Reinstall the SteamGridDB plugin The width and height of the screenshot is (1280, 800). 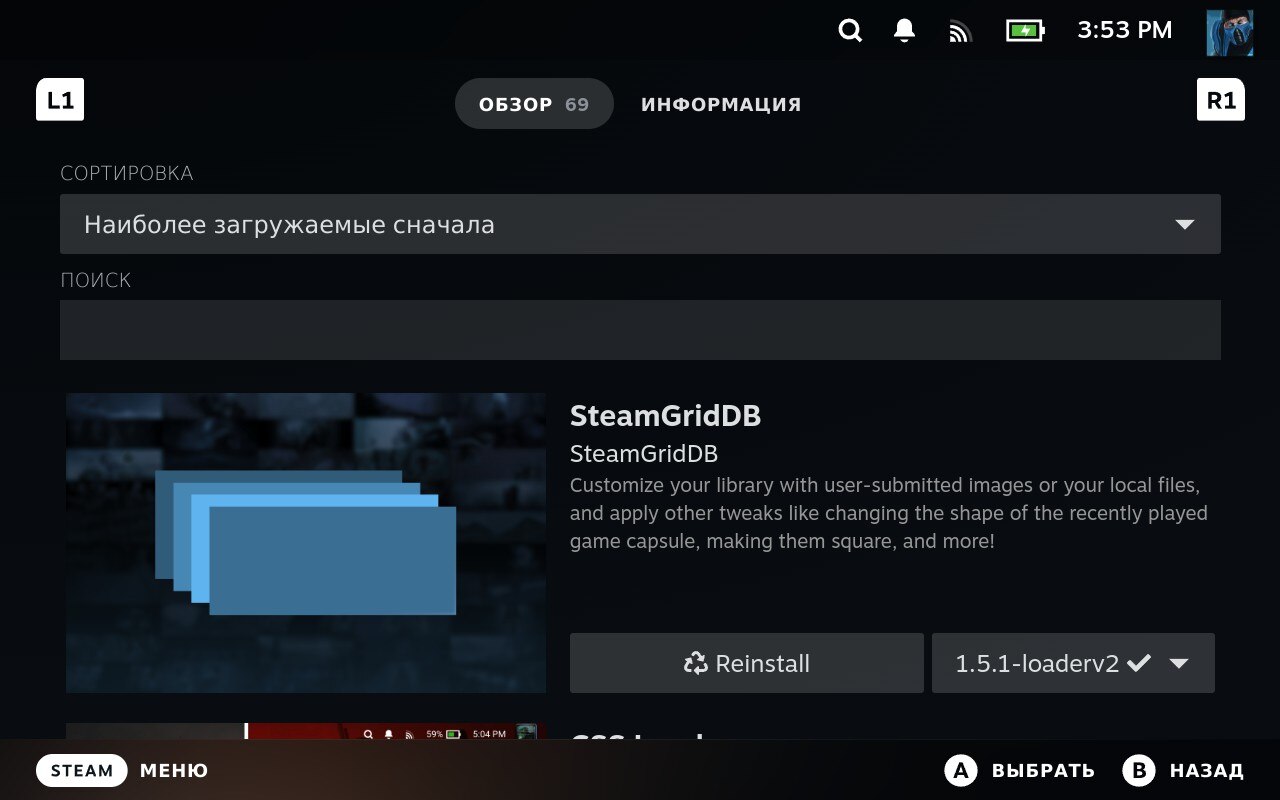coord(747,663)
